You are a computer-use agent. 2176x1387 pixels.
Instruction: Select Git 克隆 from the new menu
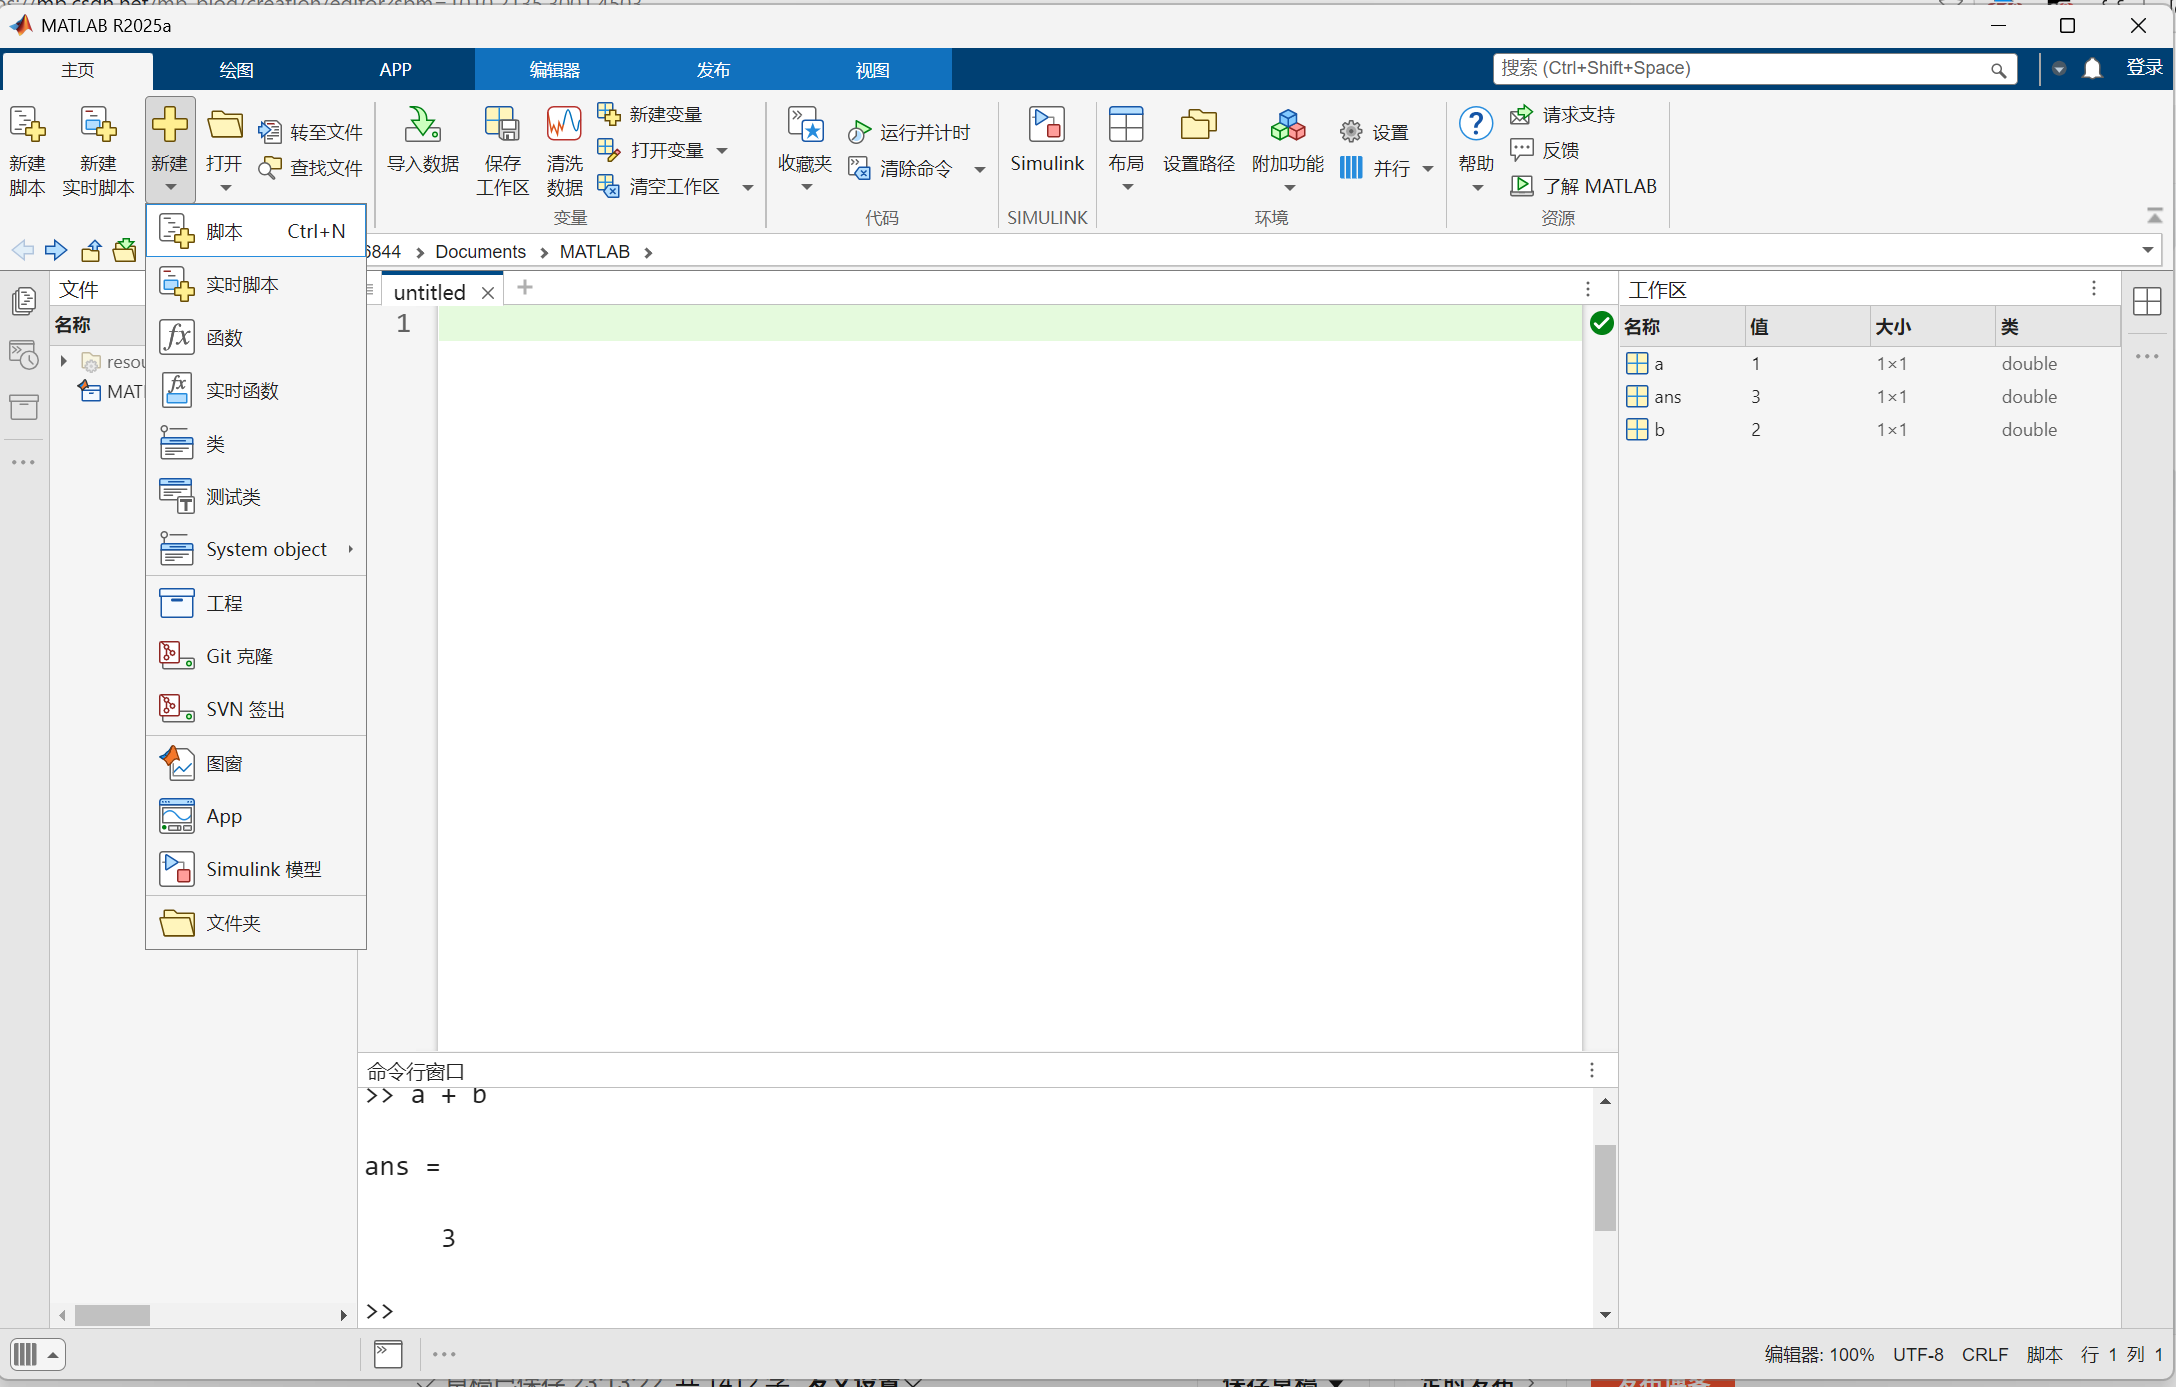(x=240, y=656)
